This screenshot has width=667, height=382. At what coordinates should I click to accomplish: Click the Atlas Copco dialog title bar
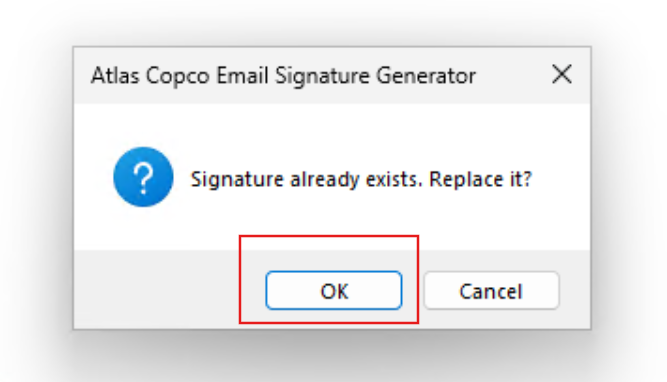(x=332, y=75)
